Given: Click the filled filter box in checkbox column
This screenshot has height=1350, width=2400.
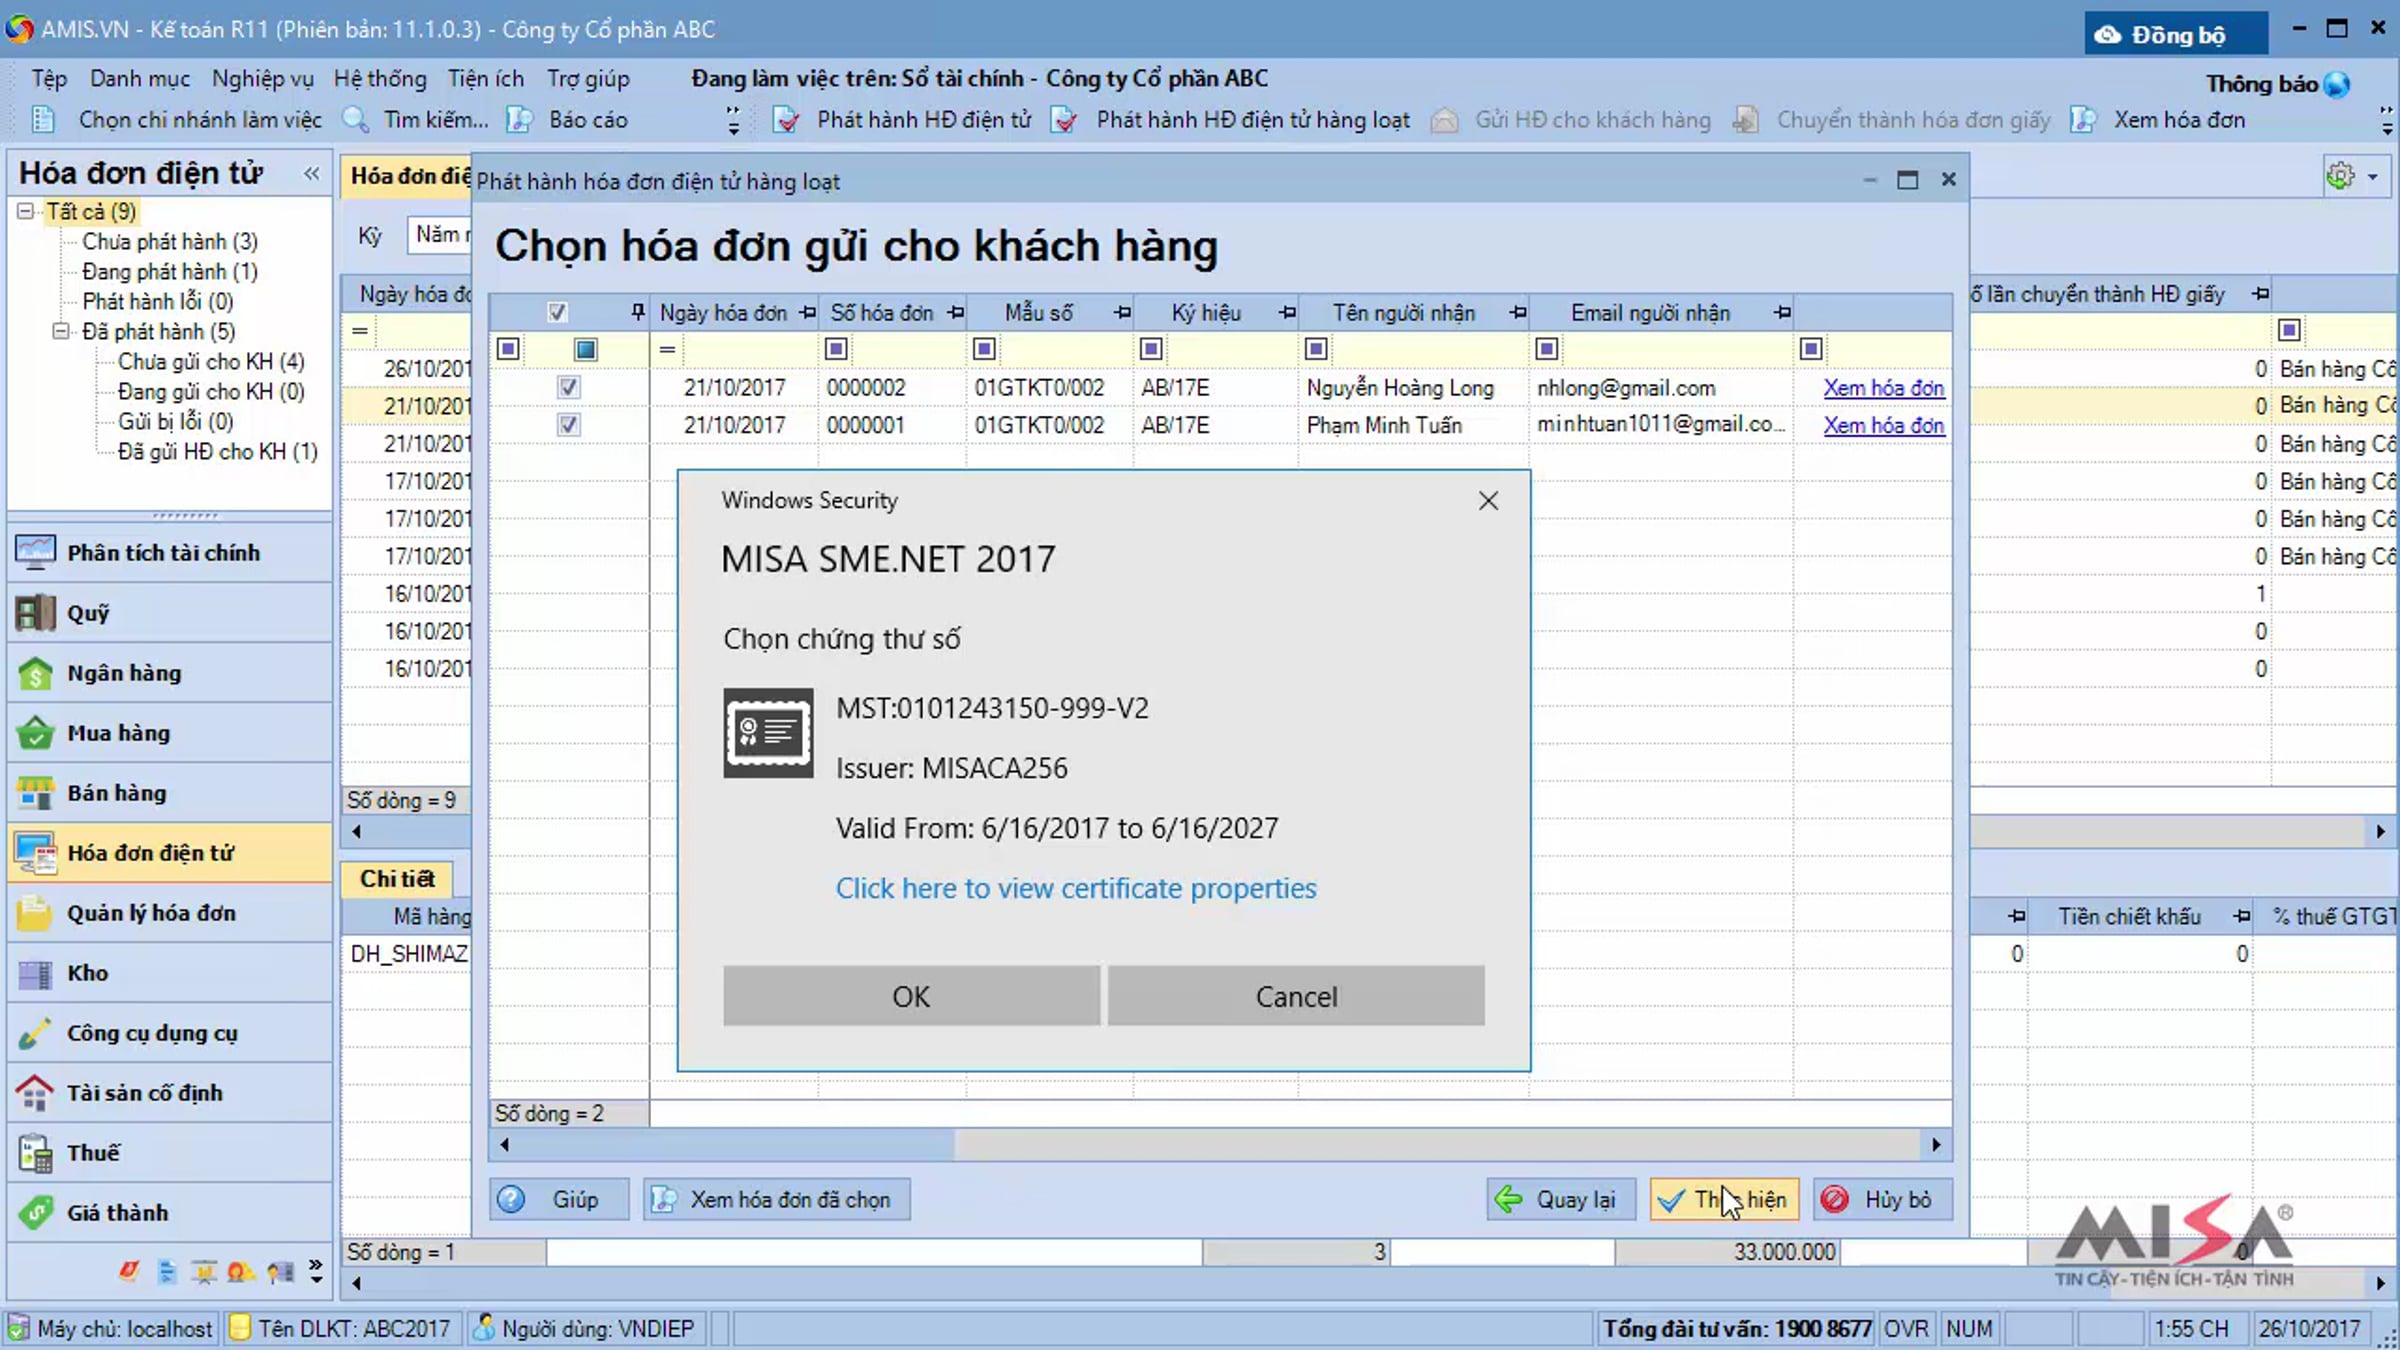Looking at the screenshot, I should pos(586,348).
